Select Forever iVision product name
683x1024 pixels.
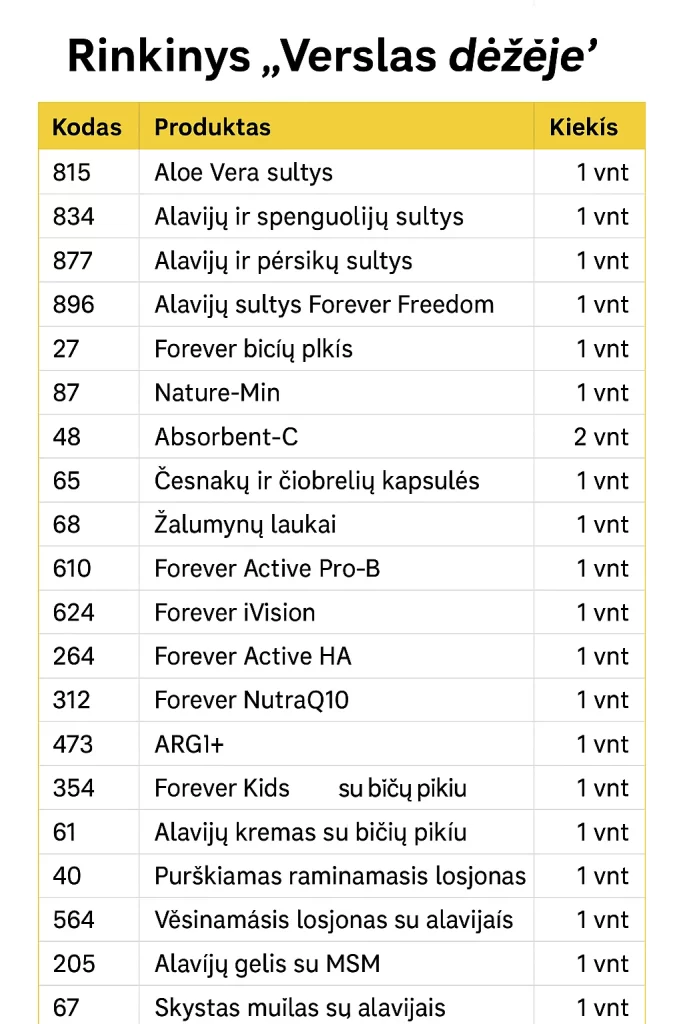click(234, 613)
